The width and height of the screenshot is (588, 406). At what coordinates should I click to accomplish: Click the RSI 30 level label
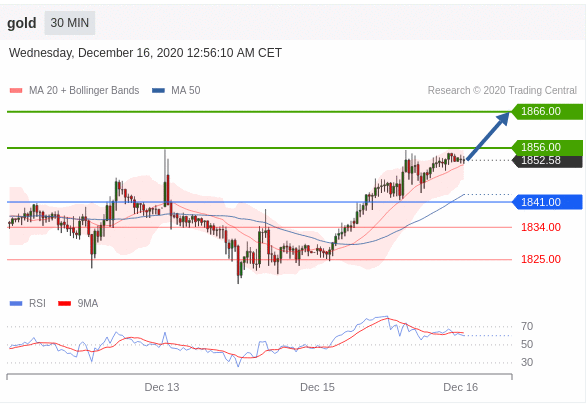(x=527, y=362)
